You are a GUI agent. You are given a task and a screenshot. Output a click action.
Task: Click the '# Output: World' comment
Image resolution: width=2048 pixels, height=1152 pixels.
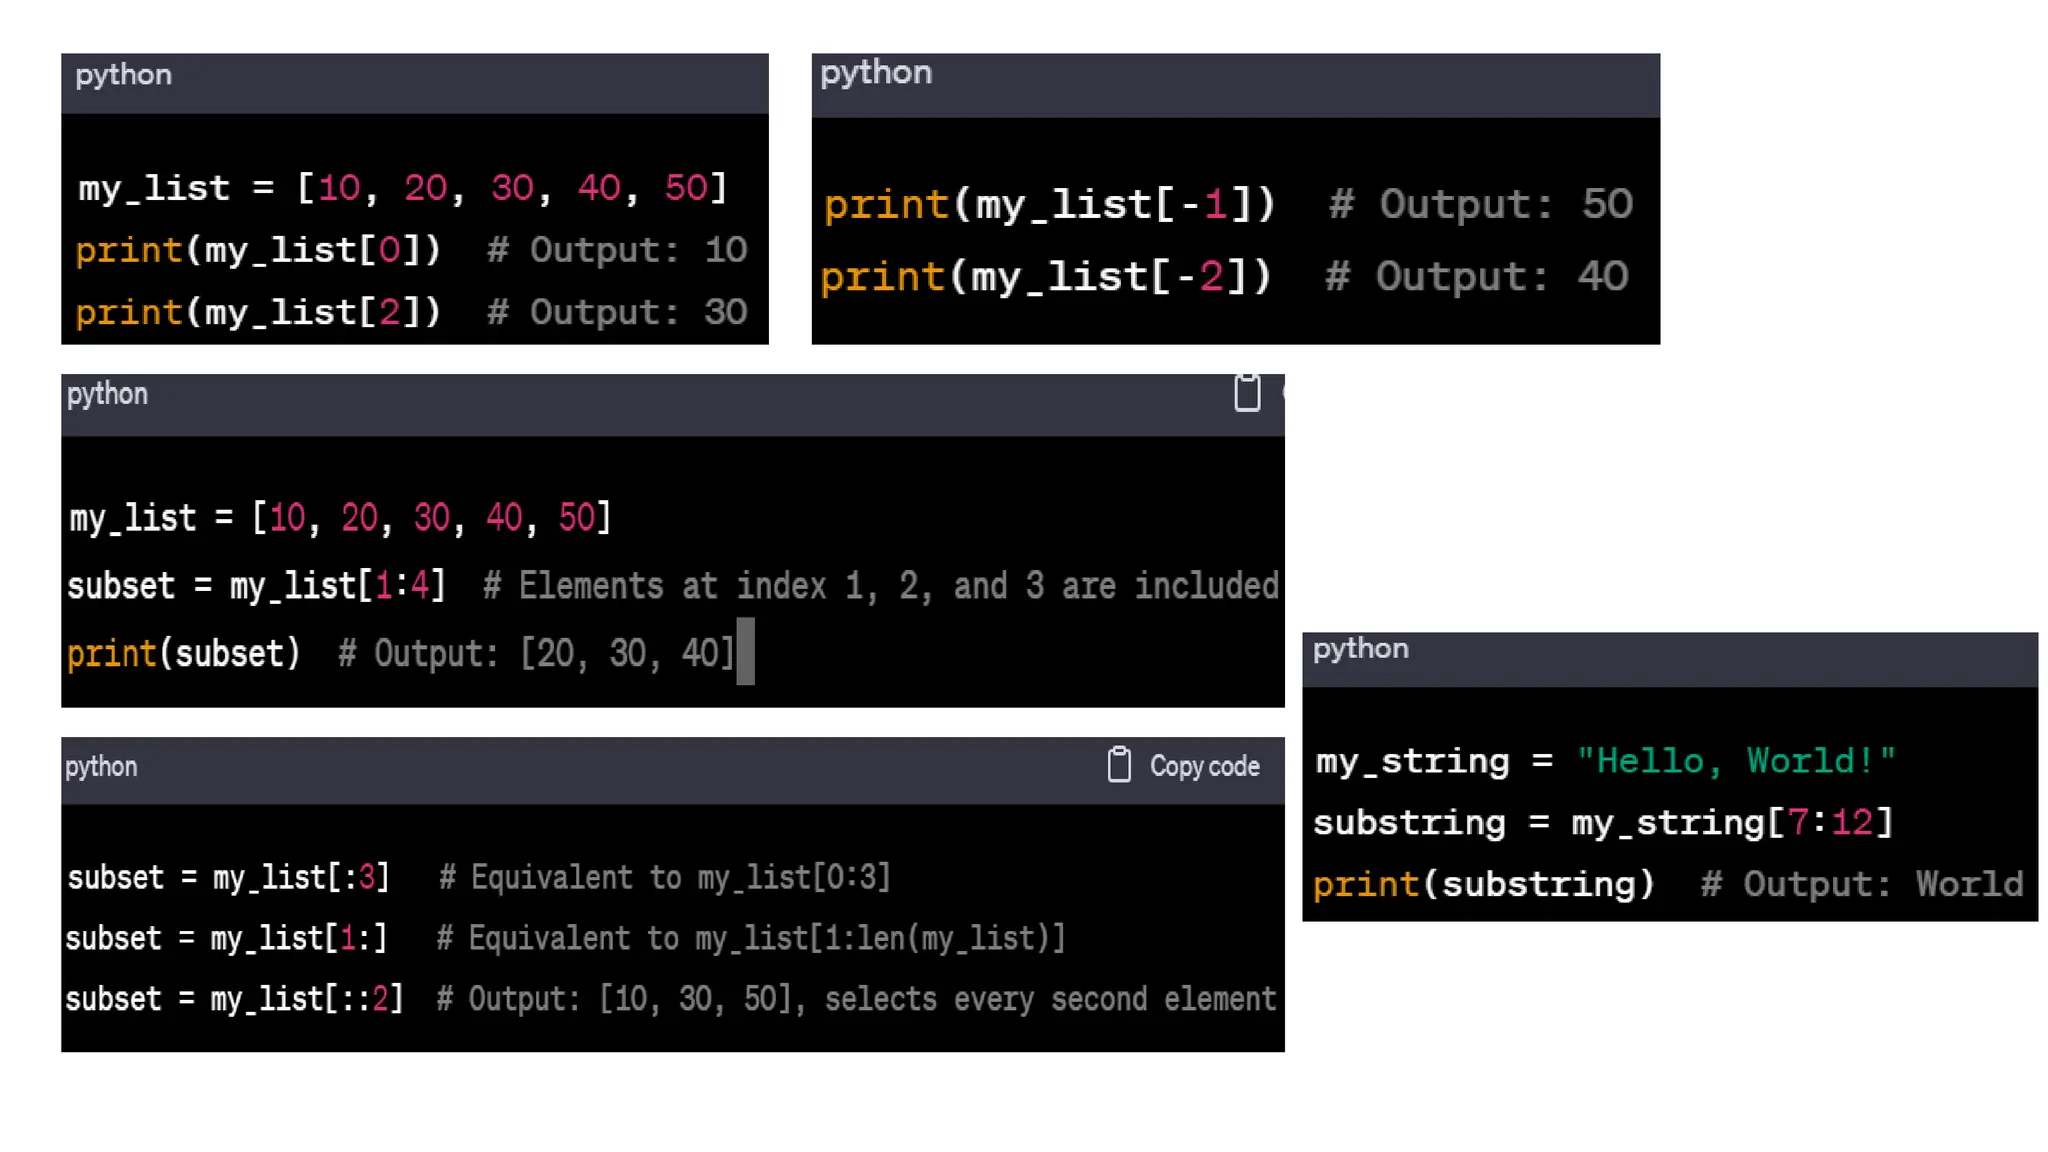1861,884
